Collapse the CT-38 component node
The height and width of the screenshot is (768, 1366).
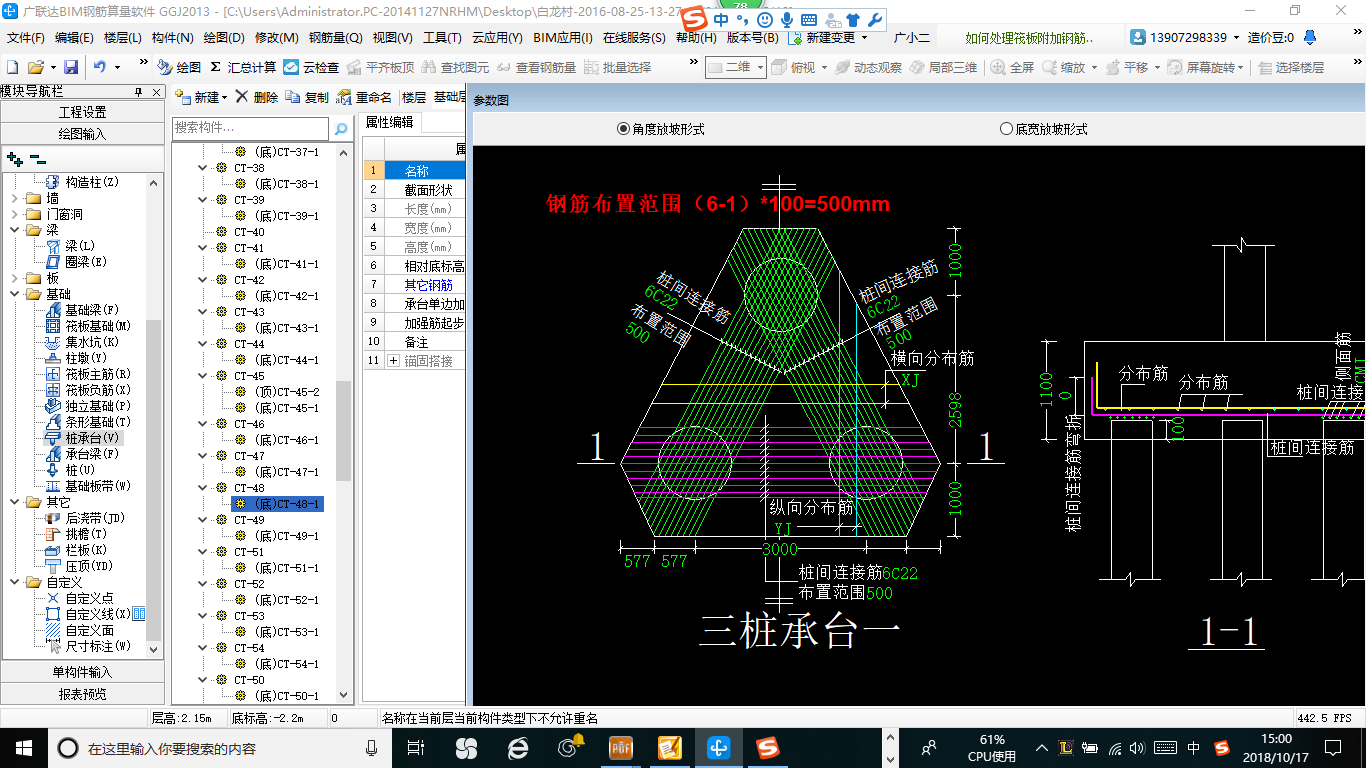[x=204, y=168]
